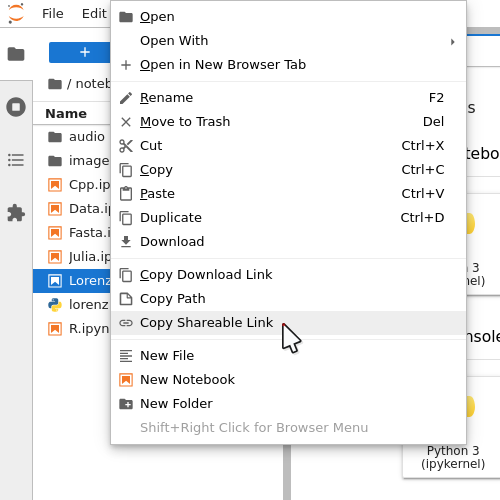The height and width of the screenshot is (500, 500).
Task: Select the images folder row
Action: [72, 161]
